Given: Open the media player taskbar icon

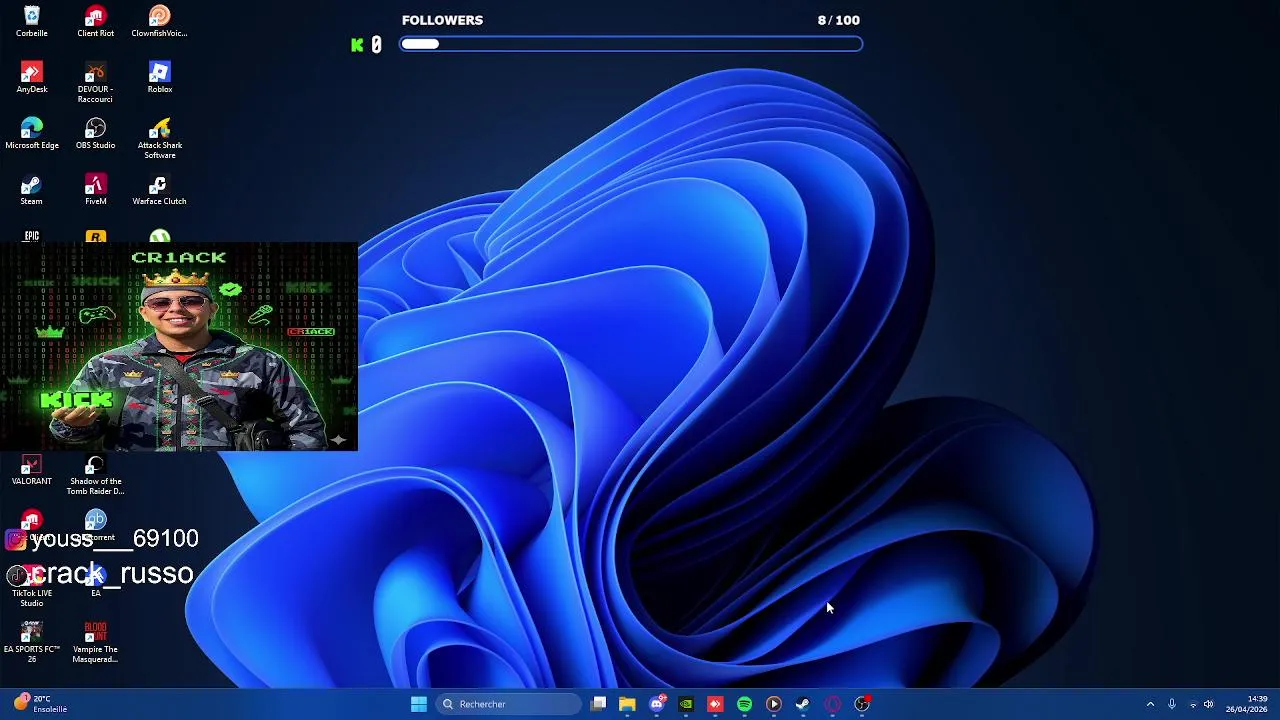Looking at the screenshot, I should 773,704.
